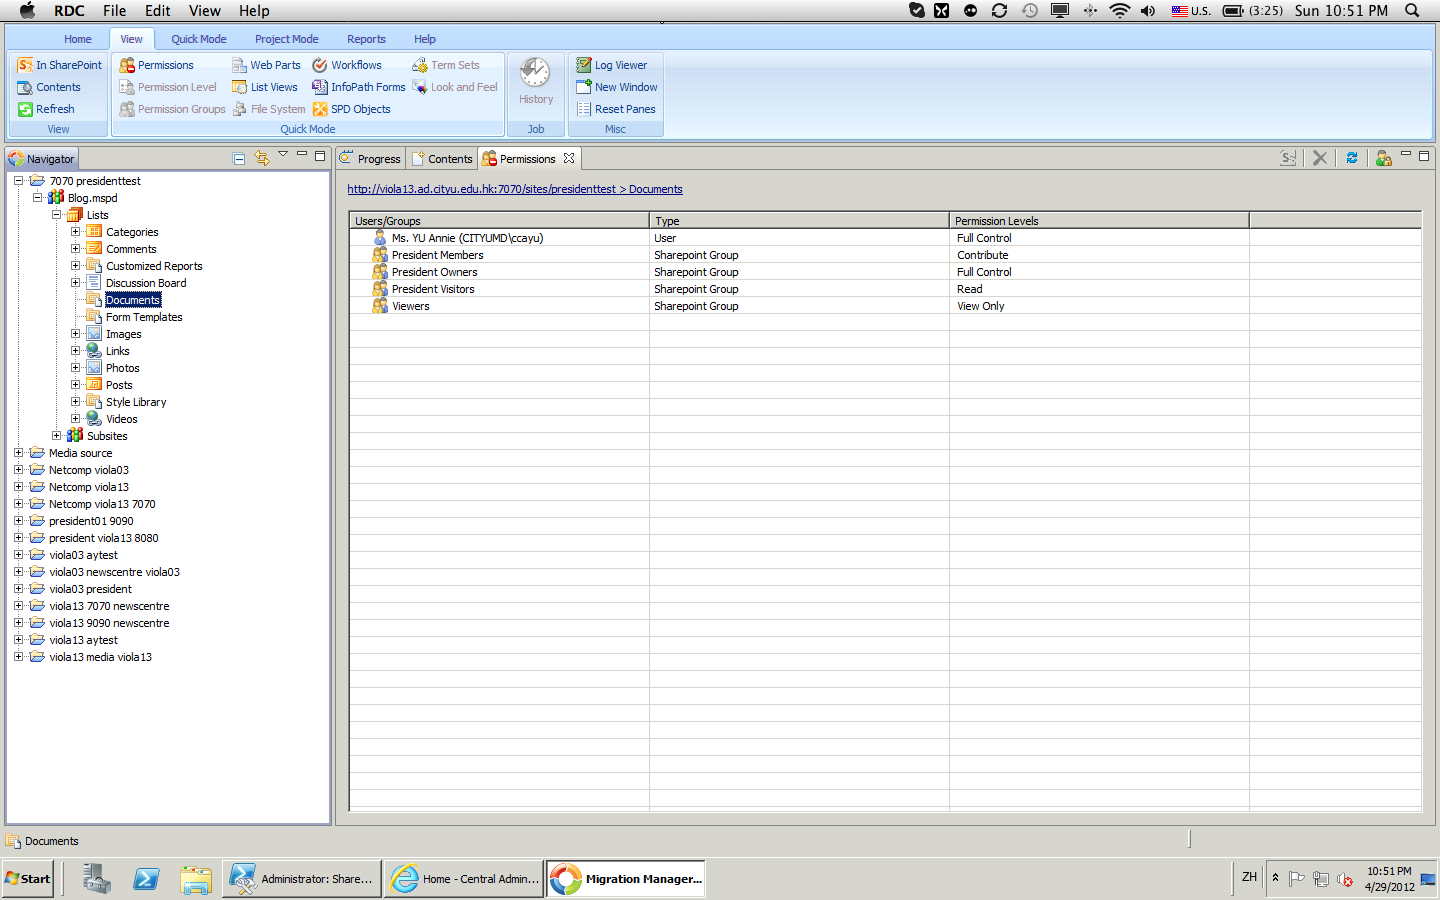The image size is (1440, 900).
Task: Open InfoPath Forms from the ribbon
Action: [x=359, y=87]
